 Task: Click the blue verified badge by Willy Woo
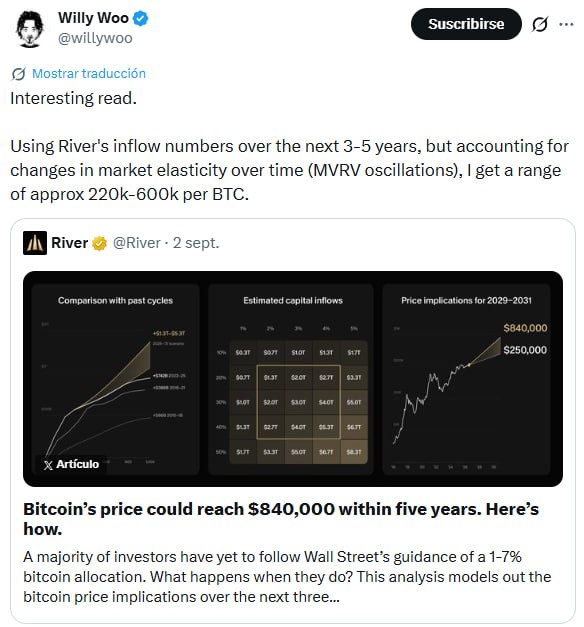coord(140,18)
